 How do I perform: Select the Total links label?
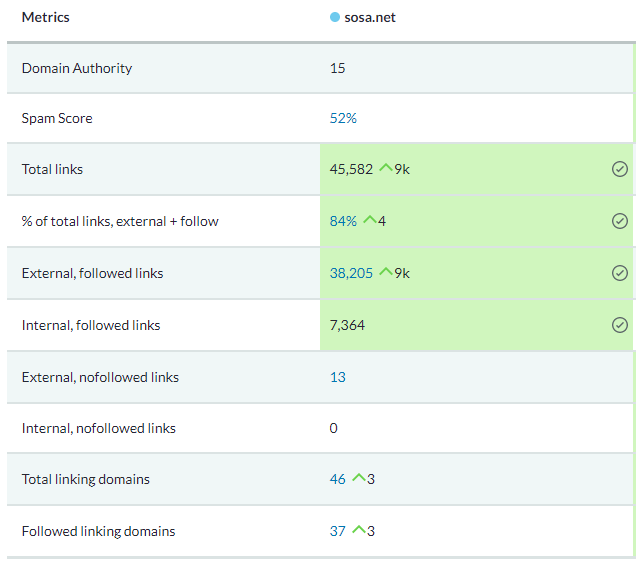tap(52, 169)
